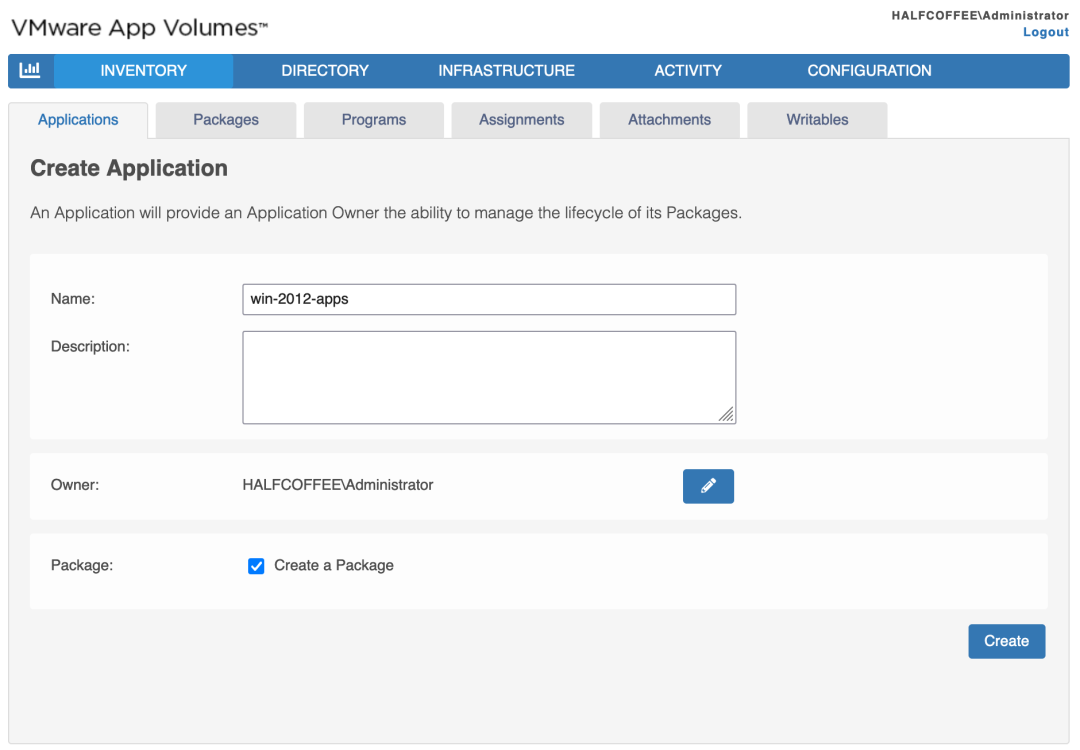
Task: Switch to the Applications tab
Action: click(x=78, y=120)
